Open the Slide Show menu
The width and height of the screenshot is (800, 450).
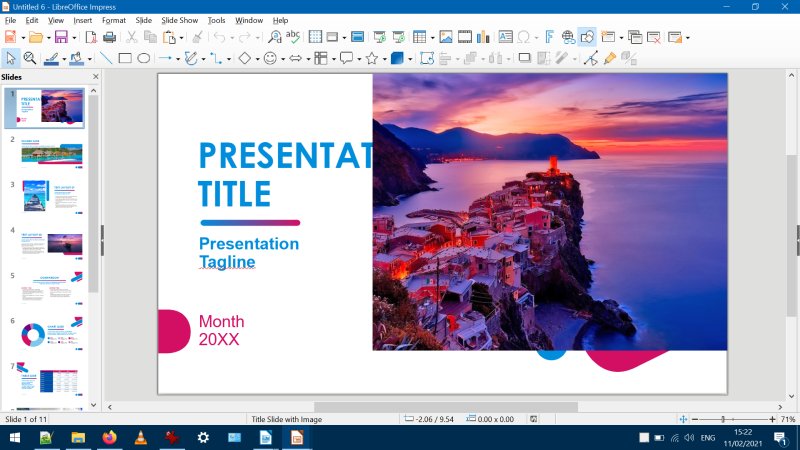click(180, 20)
